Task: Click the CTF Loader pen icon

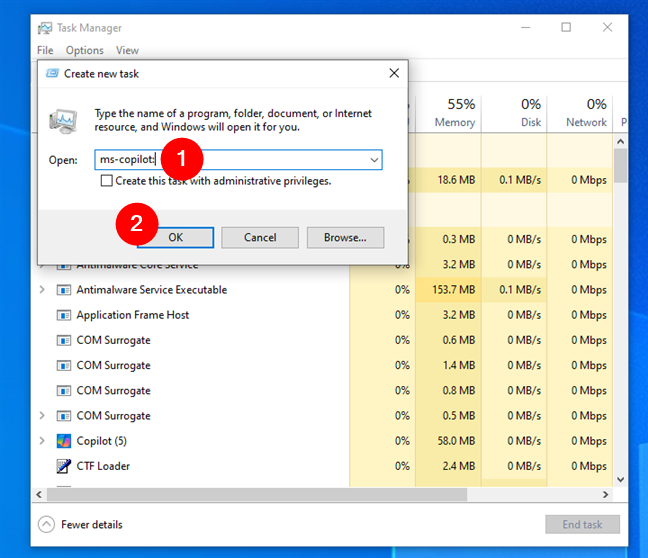Action: 64,466
